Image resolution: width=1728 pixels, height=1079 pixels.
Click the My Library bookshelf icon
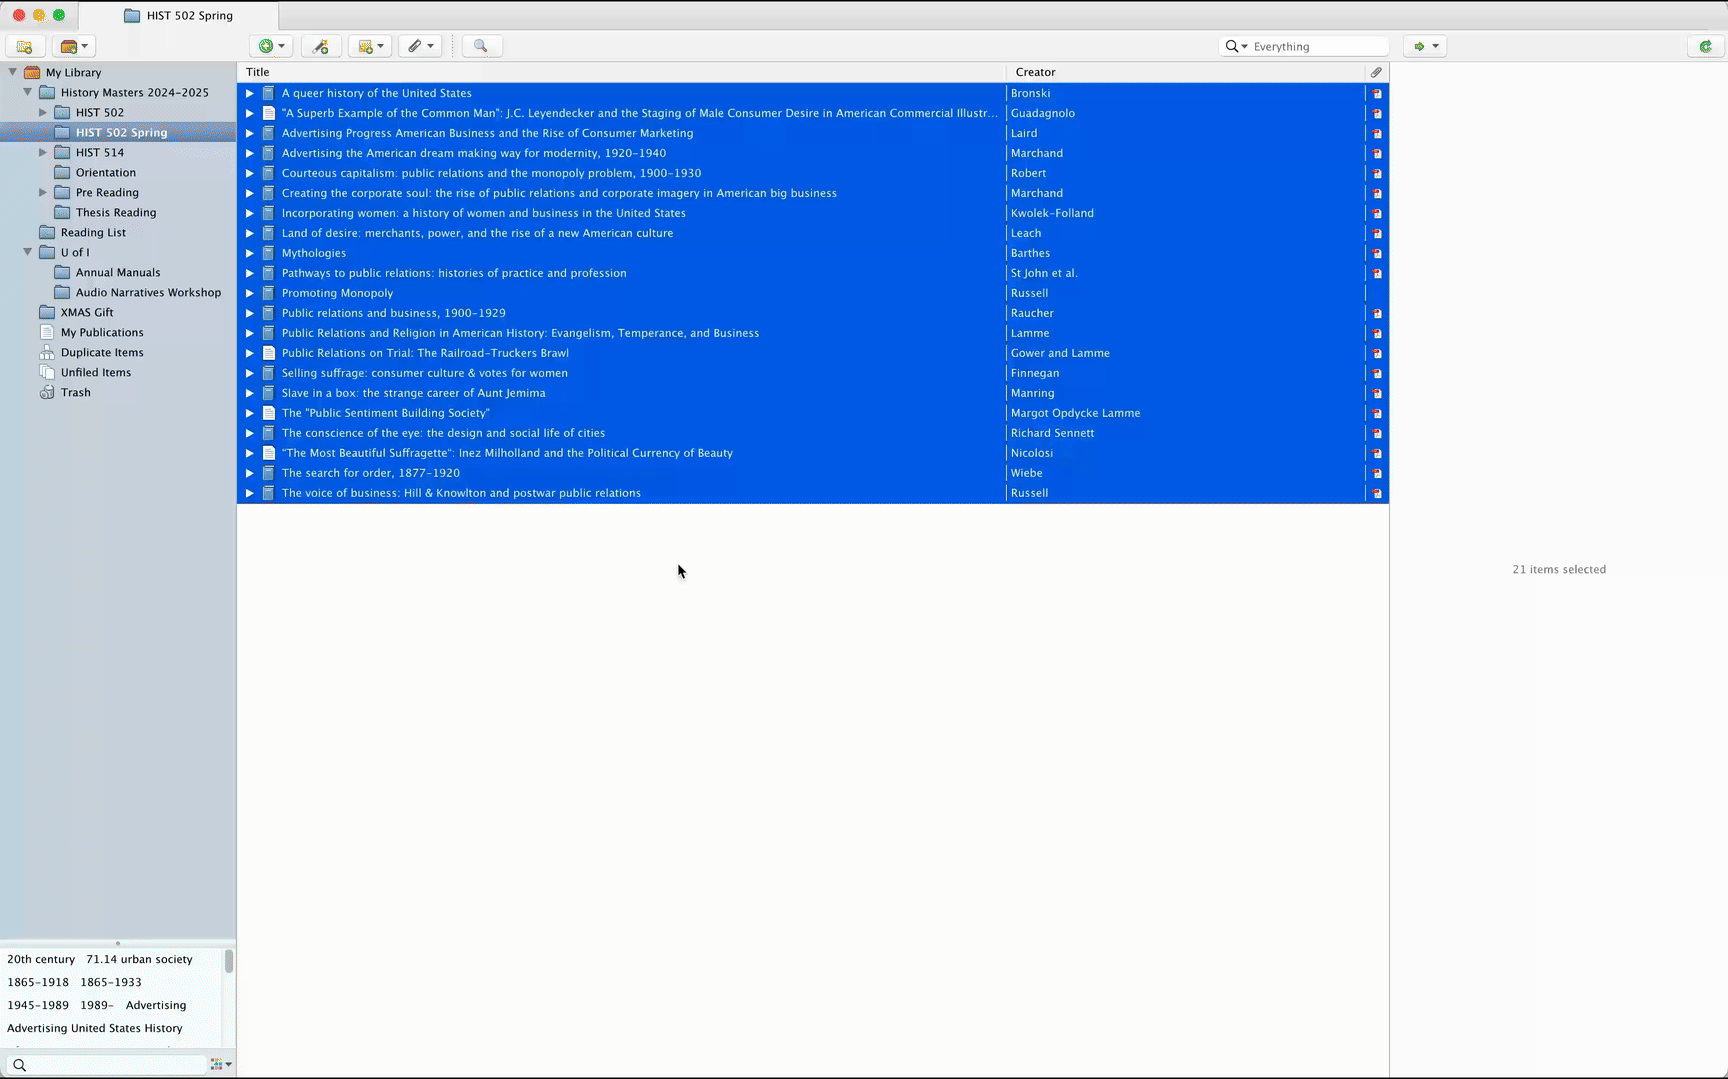pyautogui.click(x=32, y=72)
